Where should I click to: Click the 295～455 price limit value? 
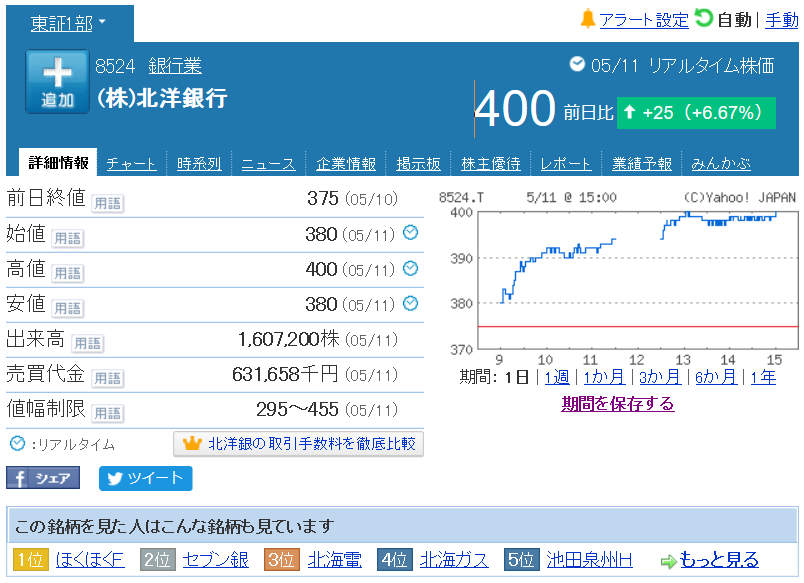coord(297,409)
